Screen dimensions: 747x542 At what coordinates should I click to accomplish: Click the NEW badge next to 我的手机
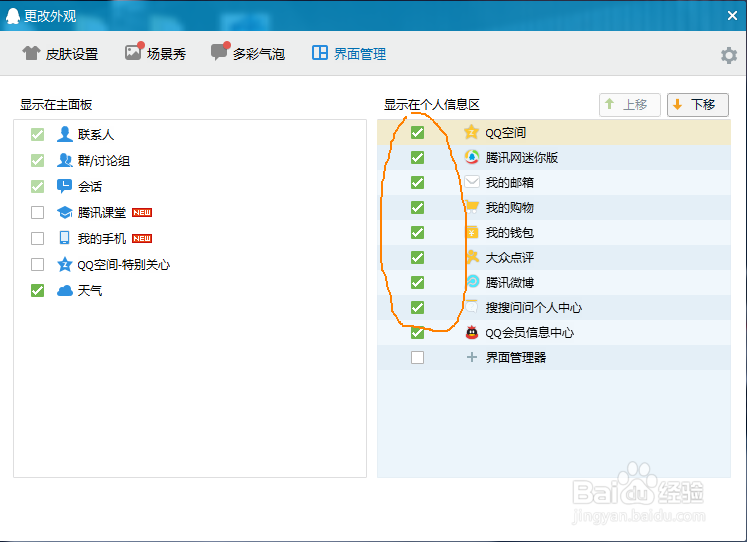(x=142, y=238)
